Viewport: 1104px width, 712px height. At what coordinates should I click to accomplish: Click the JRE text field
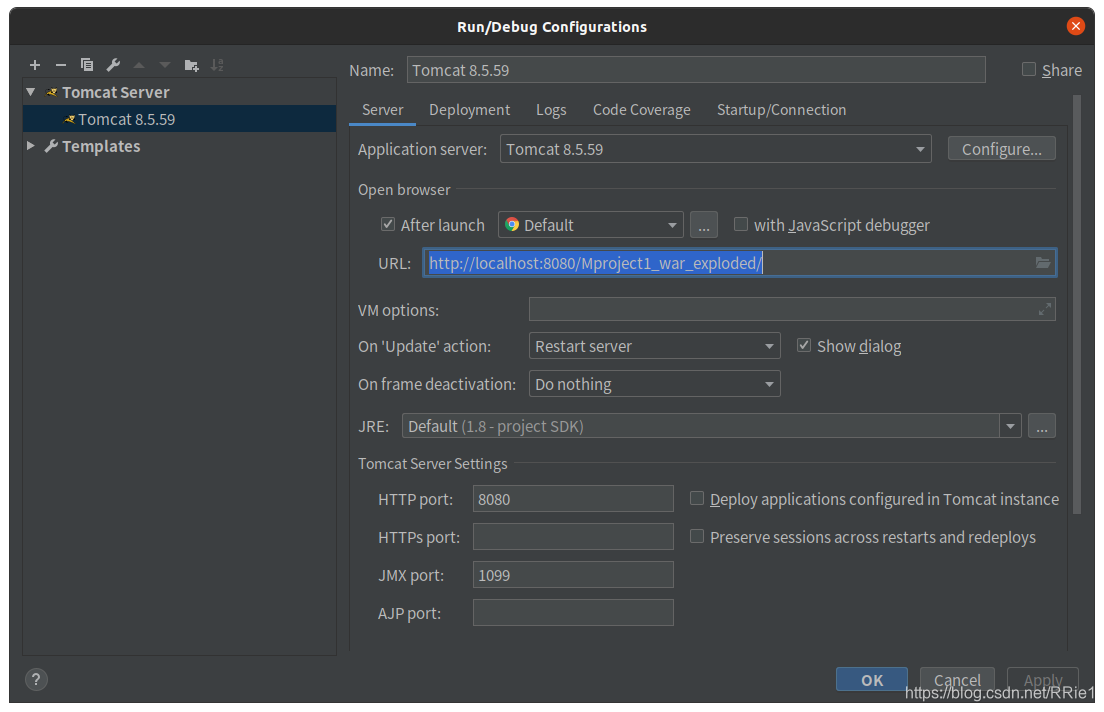701,426
